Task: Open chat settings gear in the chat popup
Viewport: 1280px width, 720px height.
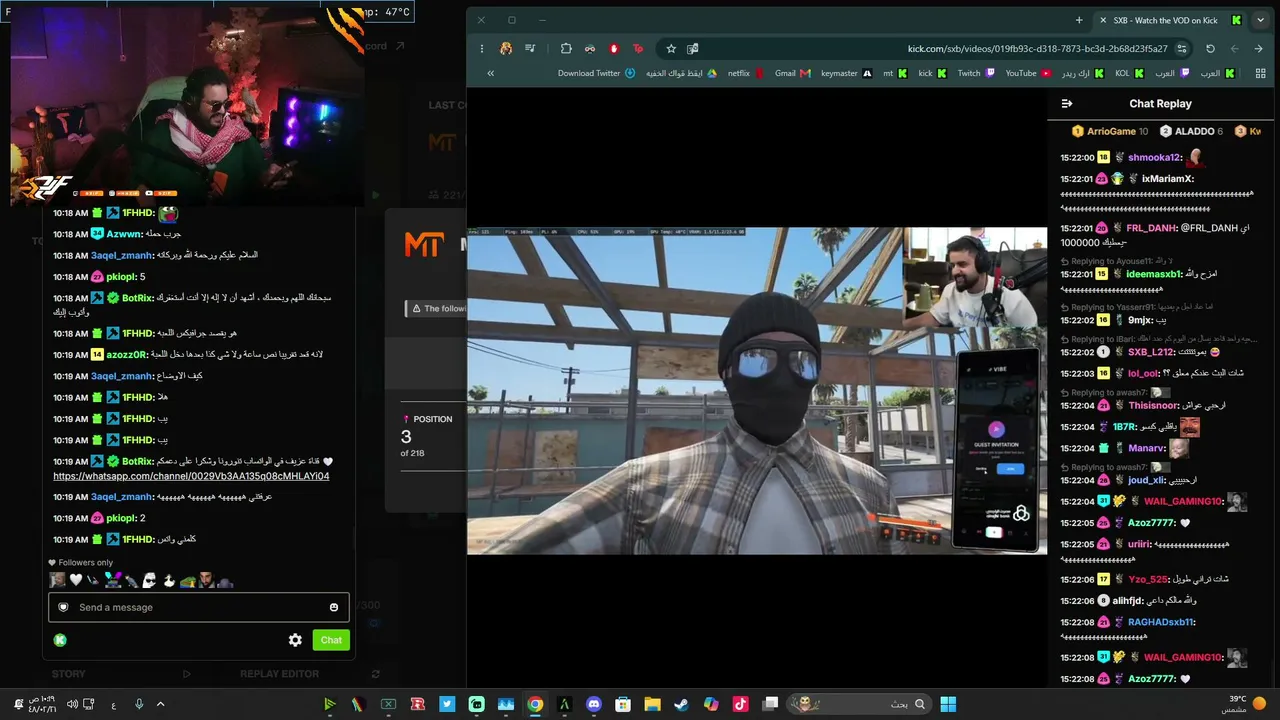Action: [295, 640]
